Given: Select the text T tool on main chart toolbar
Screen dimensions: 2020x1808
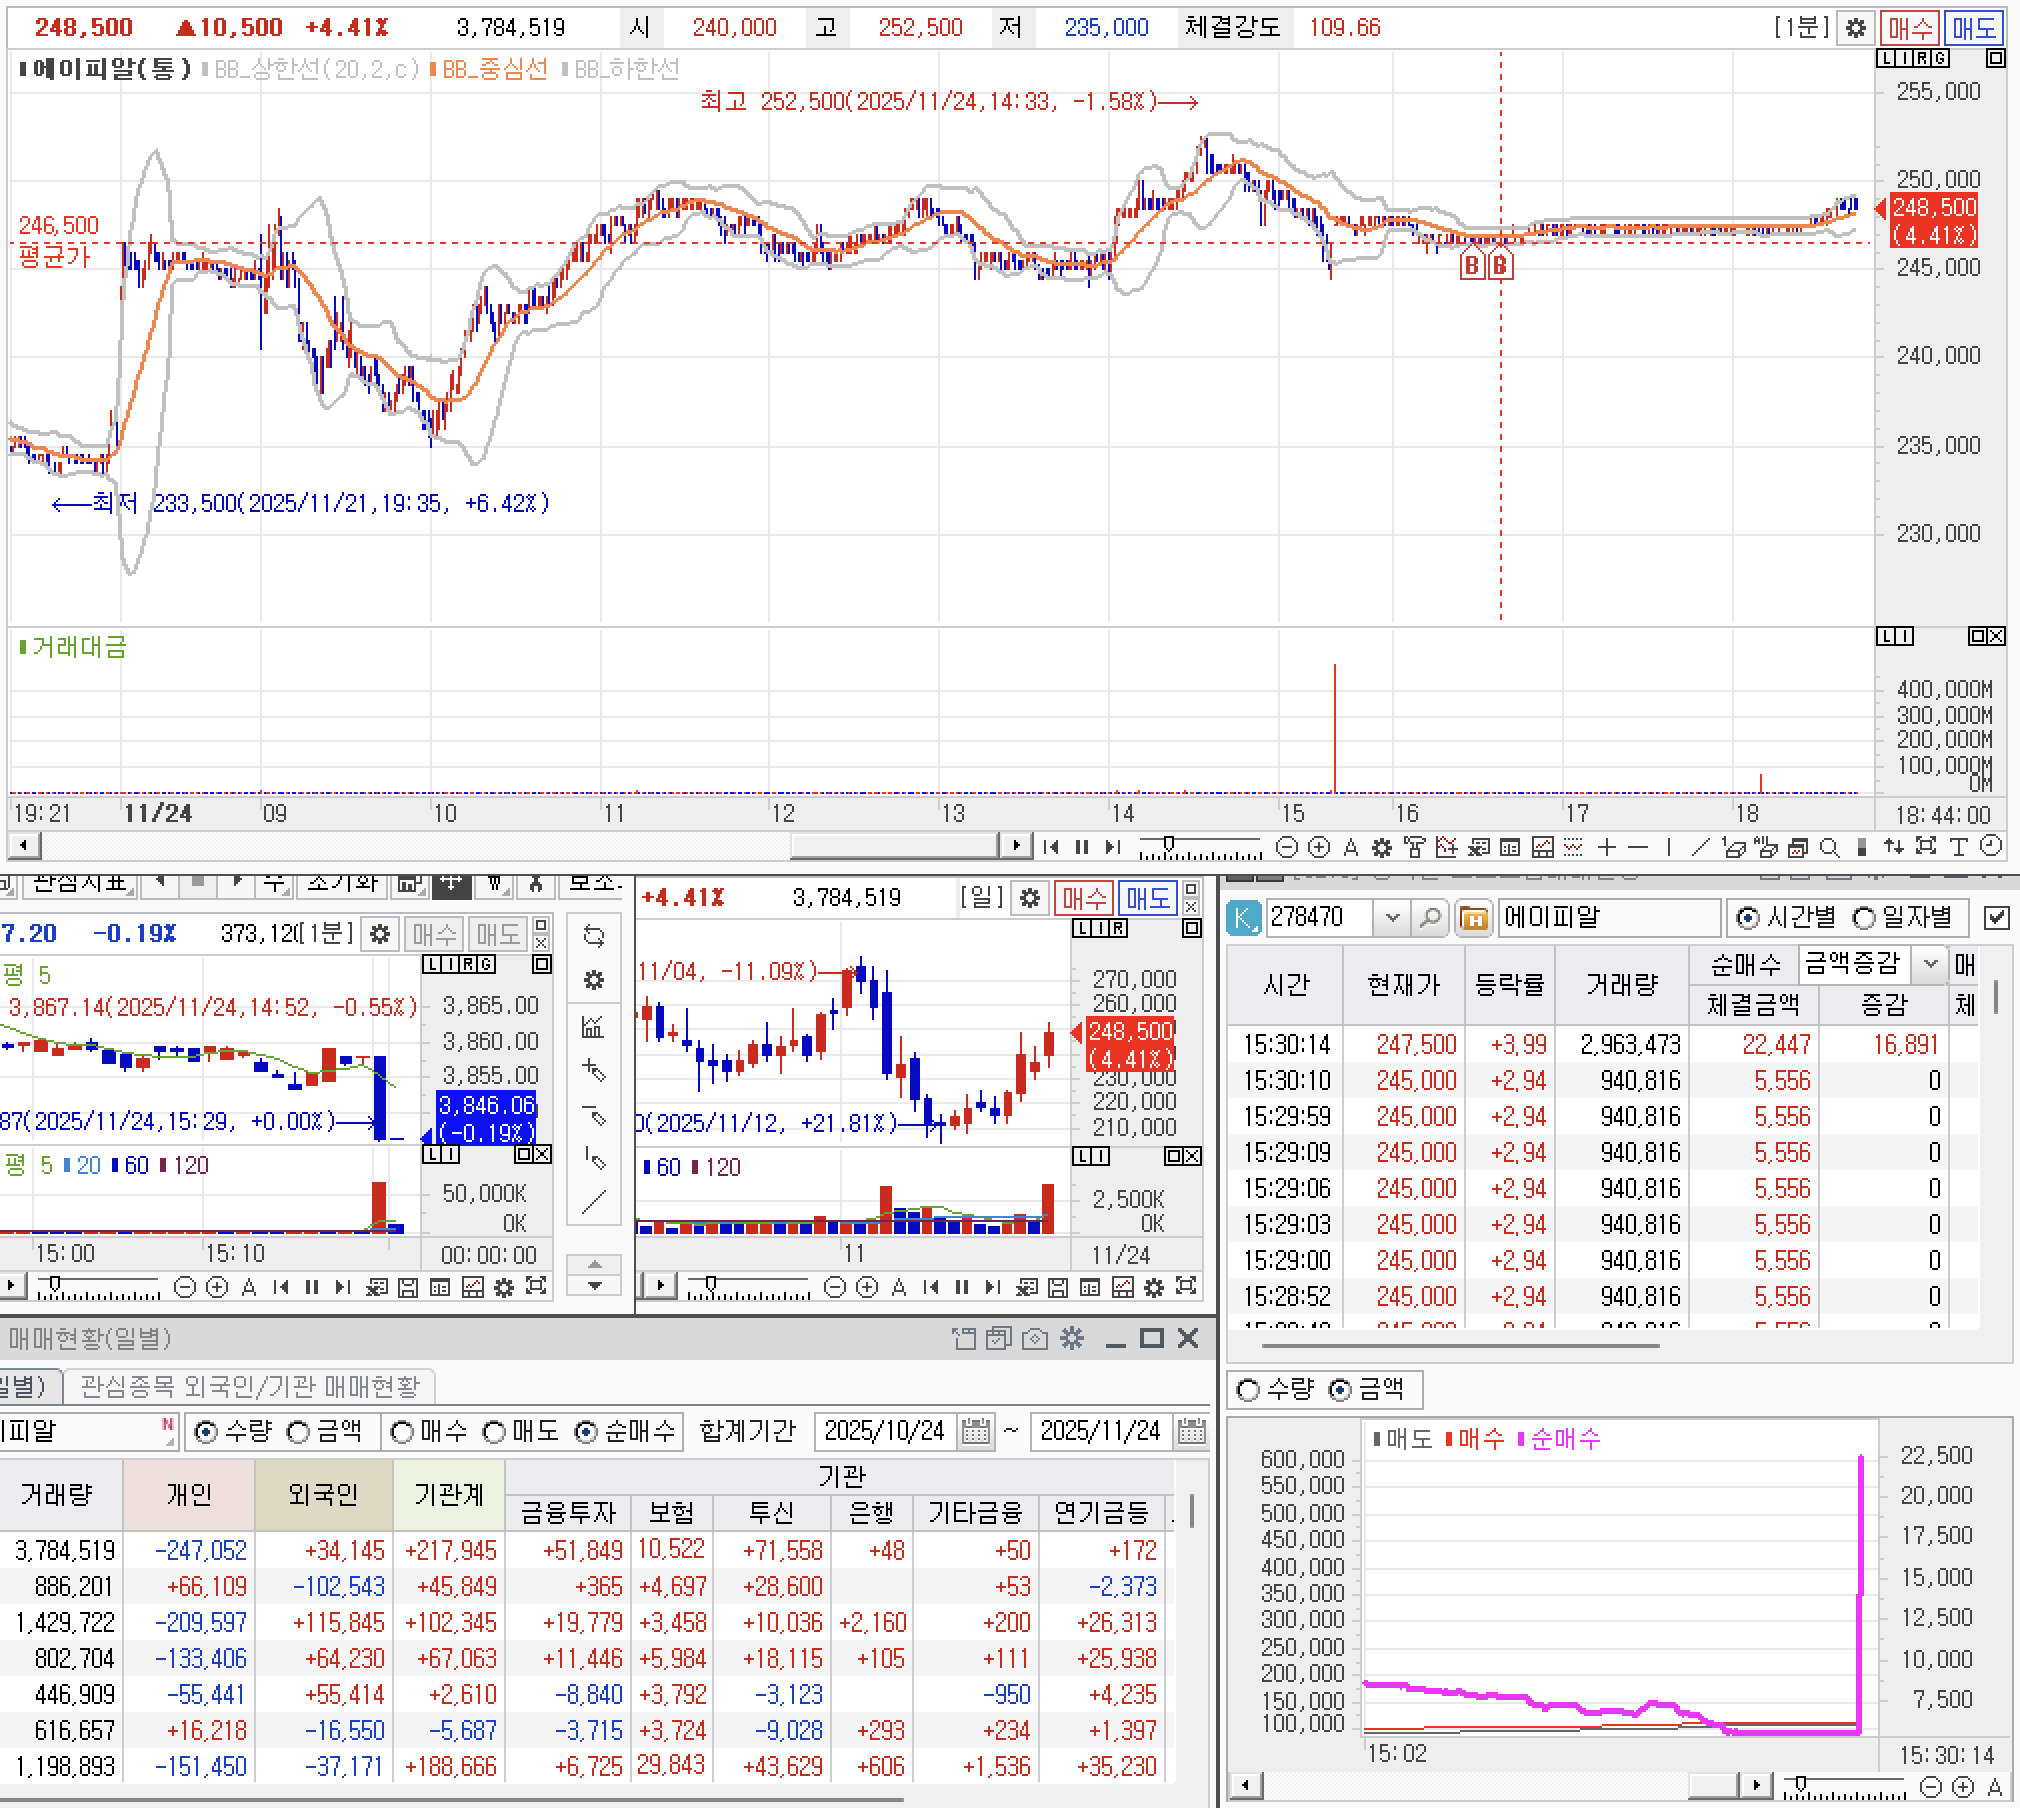Looking at the screenshot, I should point(1958,847).
